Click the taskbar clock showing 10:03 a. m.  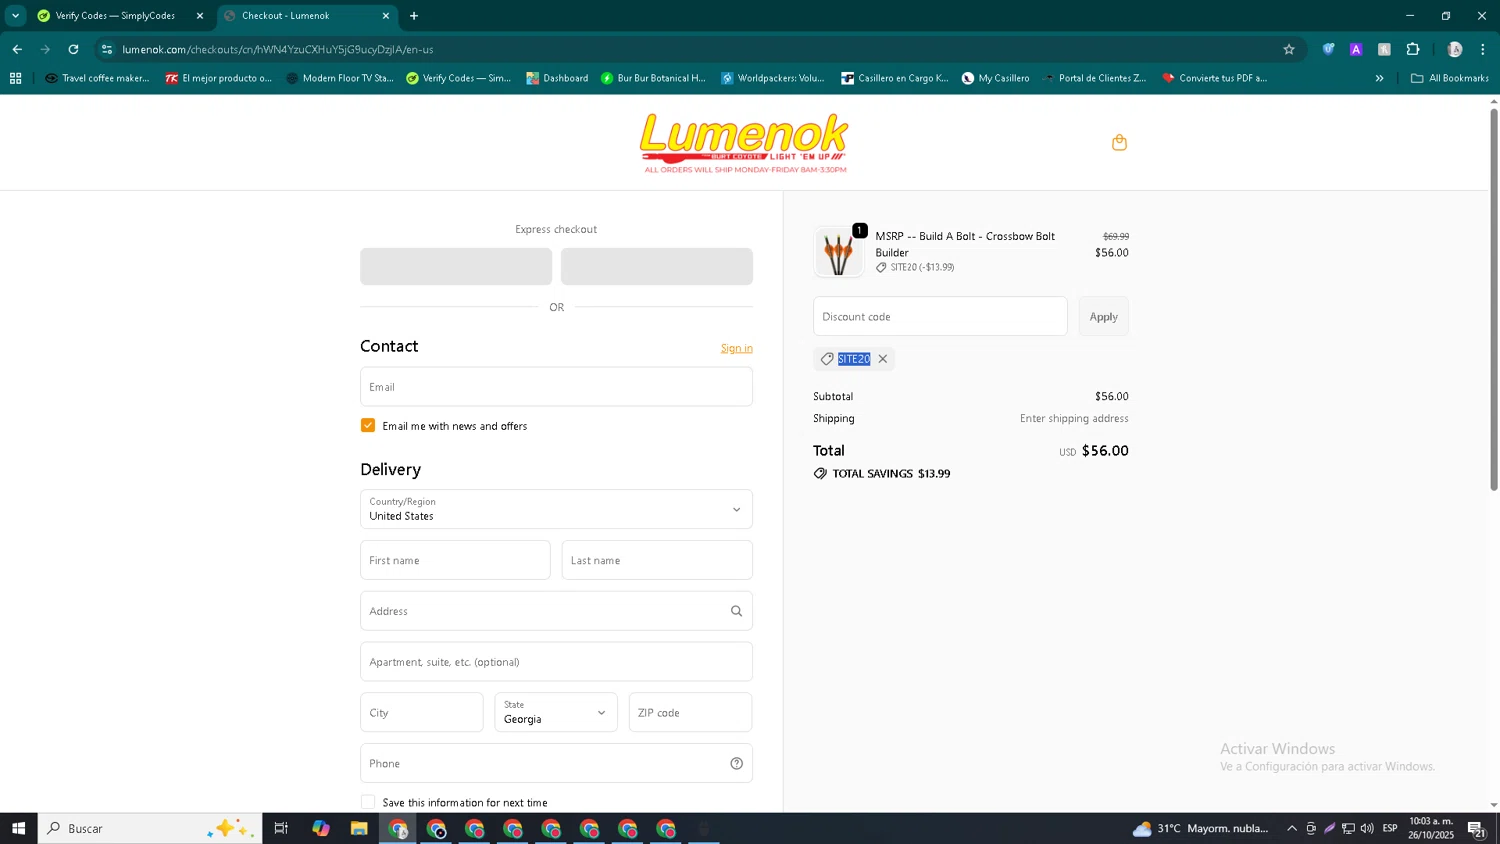[1431, 828]
